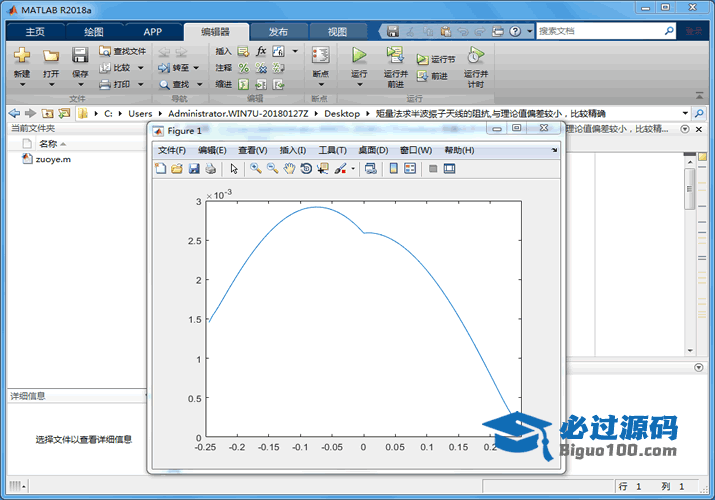The width and height of the screenshot is (715, 500).
Task: Toggle the Brush data tool
Action: (x=340, y=169)
